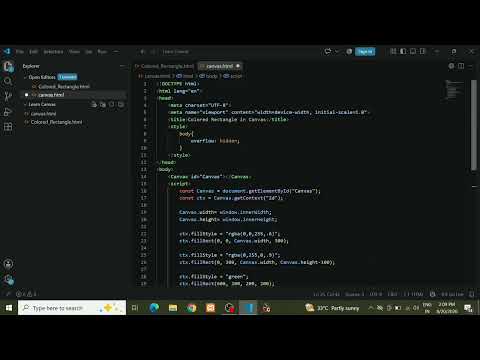
Task: Click the editor vertical scrollbar
Action: pyautogui.click(x=474, y=125)
